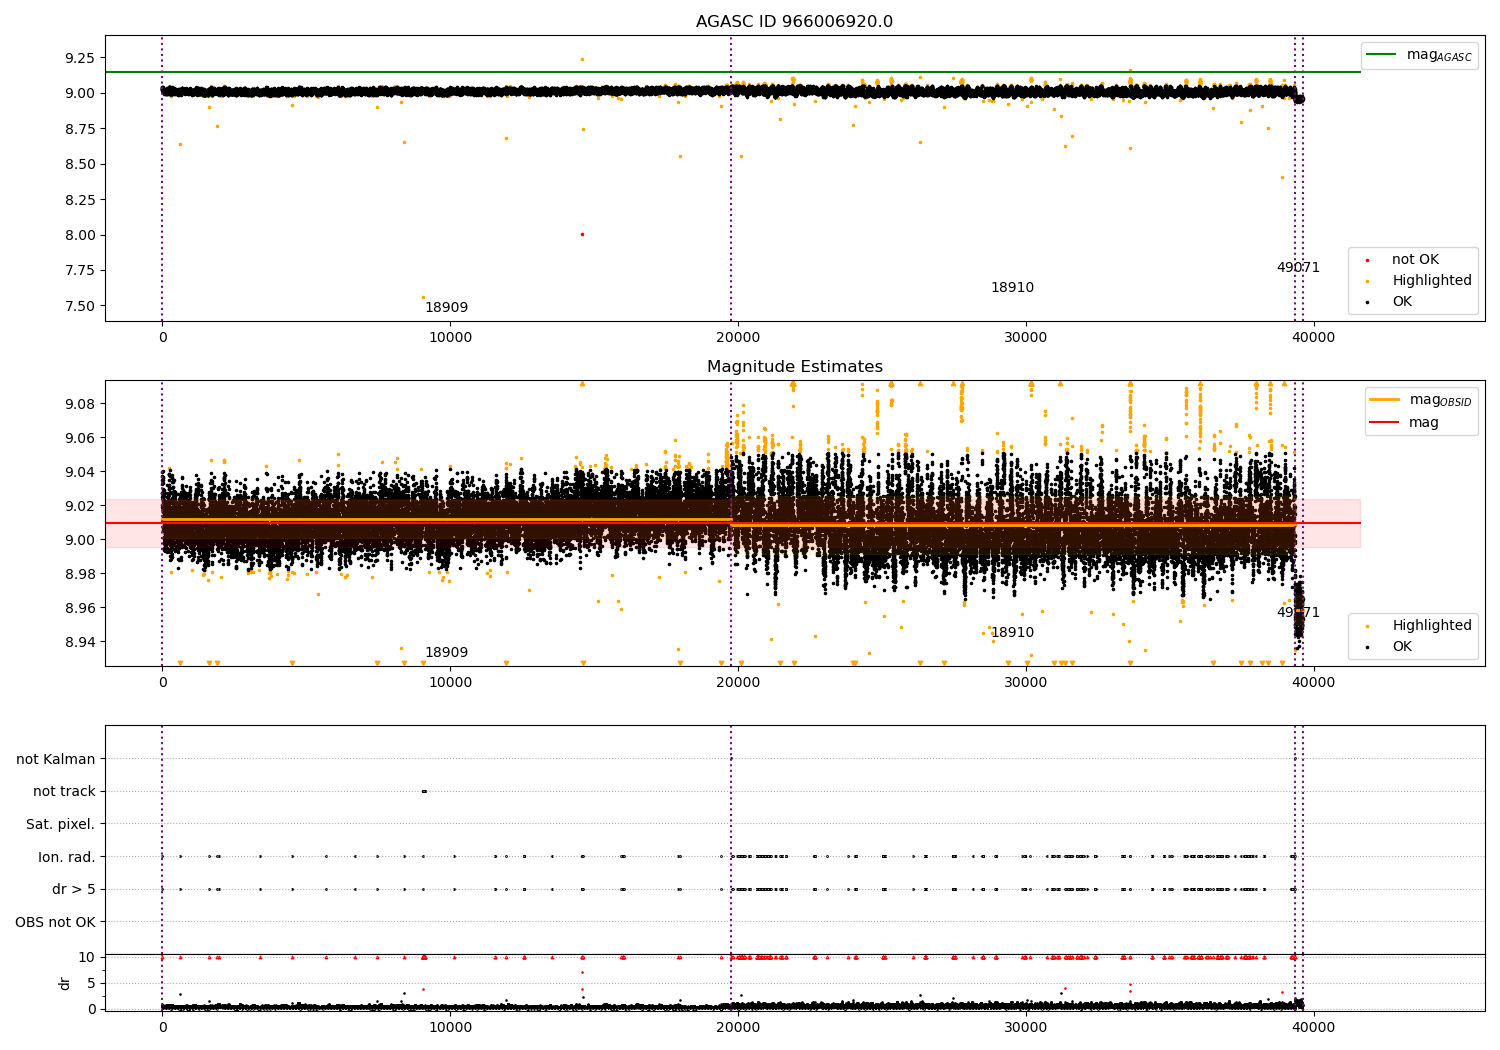Click the "49071" annotation in the top plot
This screenshot has height=1050, width=1500.
[x=1298, y=268]
